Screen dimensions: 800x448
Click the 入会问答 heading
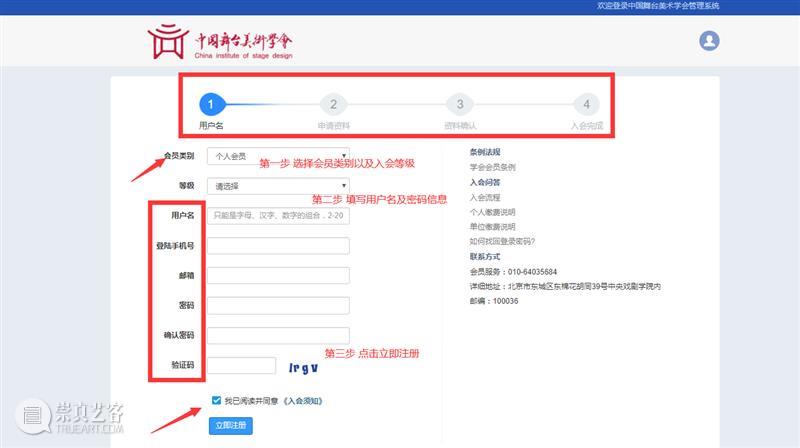(485, 182)
